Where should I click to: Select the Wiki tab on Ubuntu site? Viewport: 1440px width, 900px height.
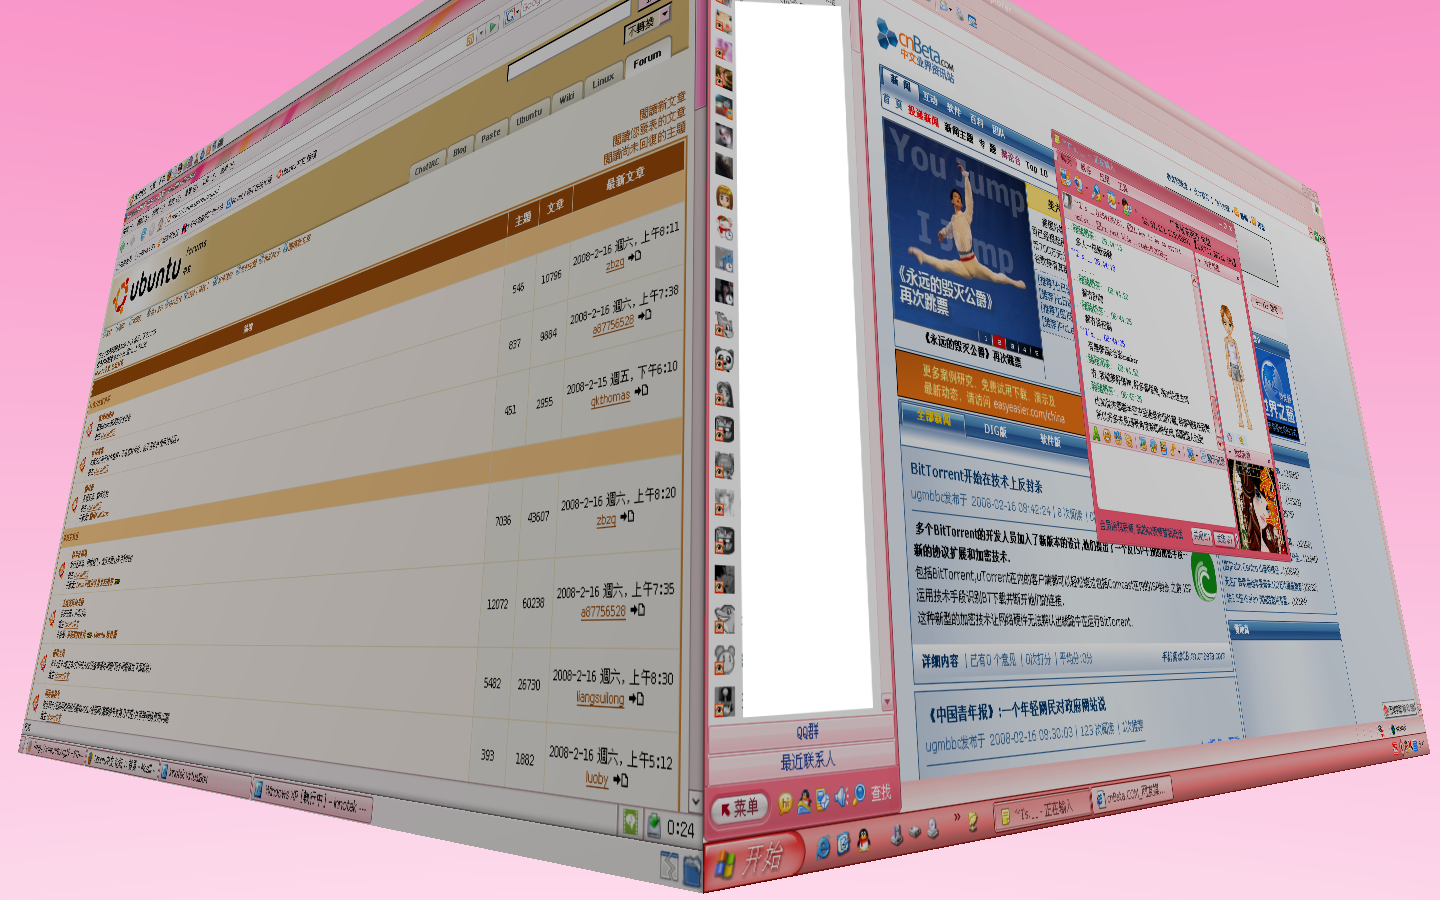[567, 97]
